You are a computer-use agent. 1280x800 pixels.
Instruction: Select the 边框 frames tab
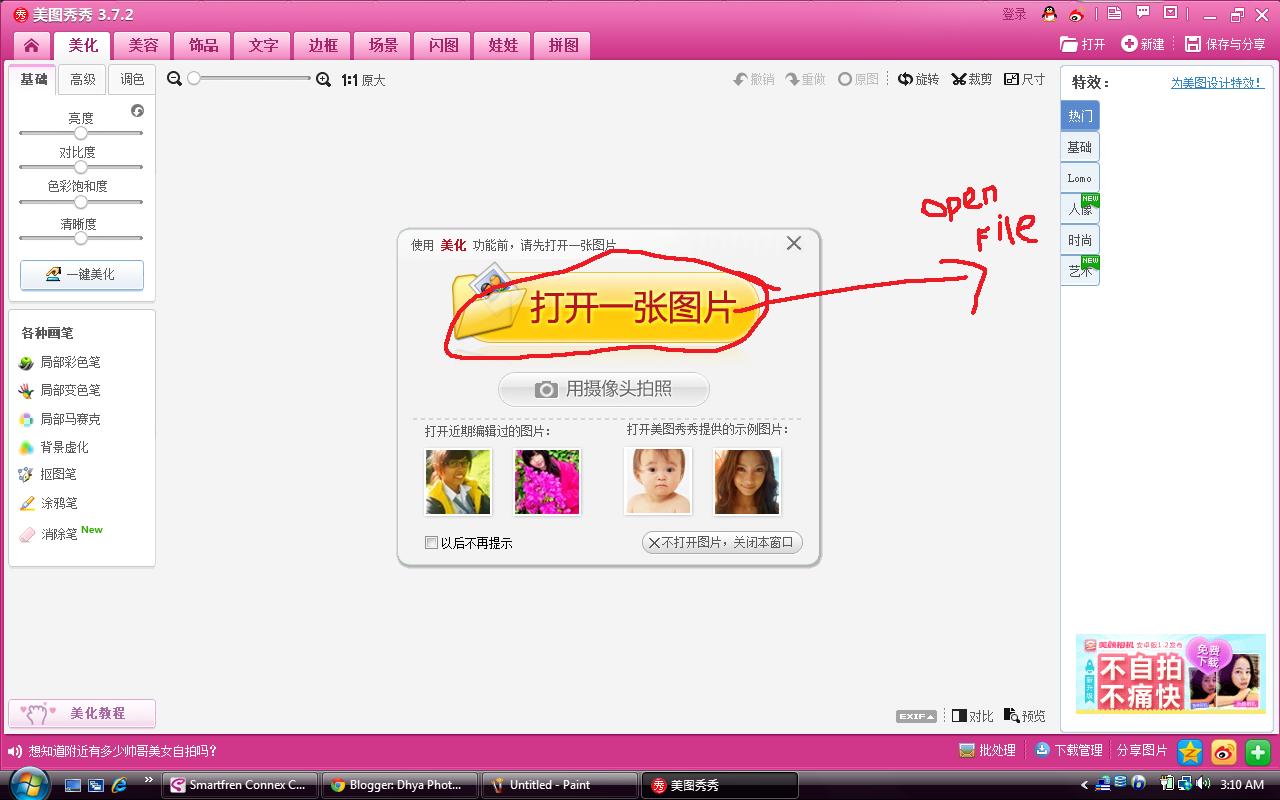323,45
